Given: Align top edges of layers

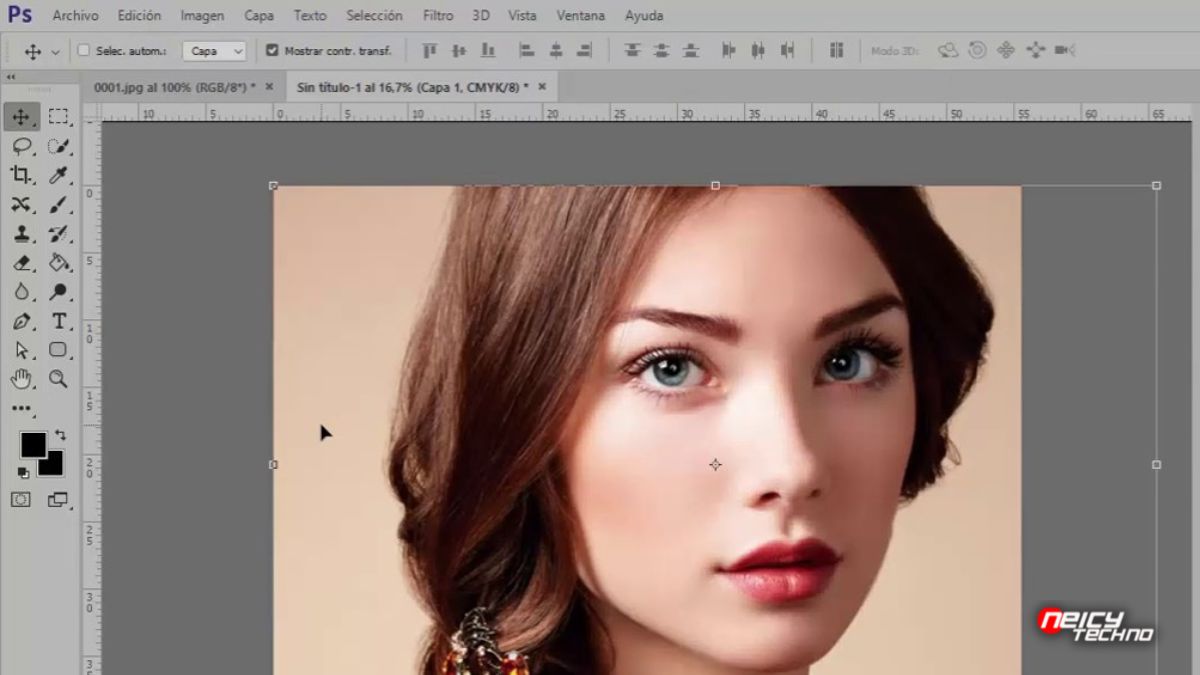Looking at the screenshot, I should (430, 50).
